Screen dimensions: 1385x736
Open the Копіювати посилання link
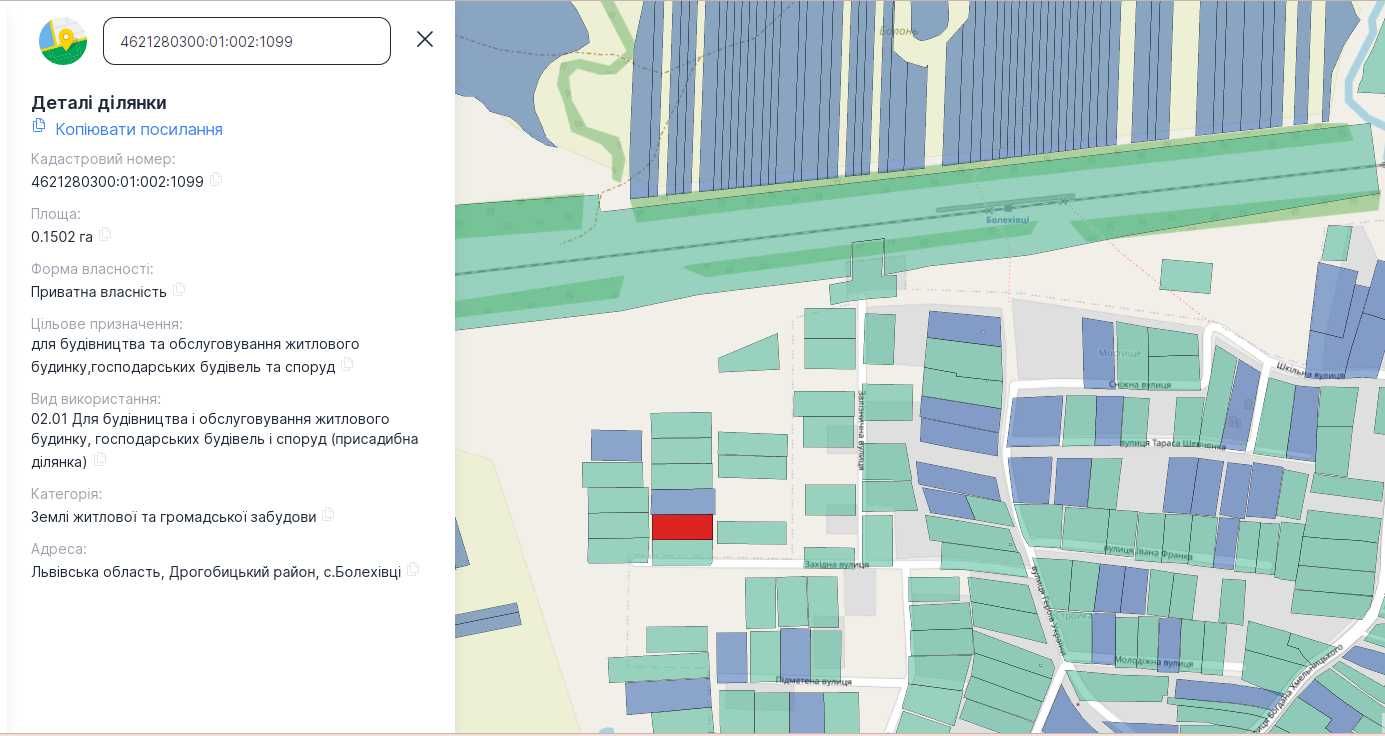click(x=139, y=129)
